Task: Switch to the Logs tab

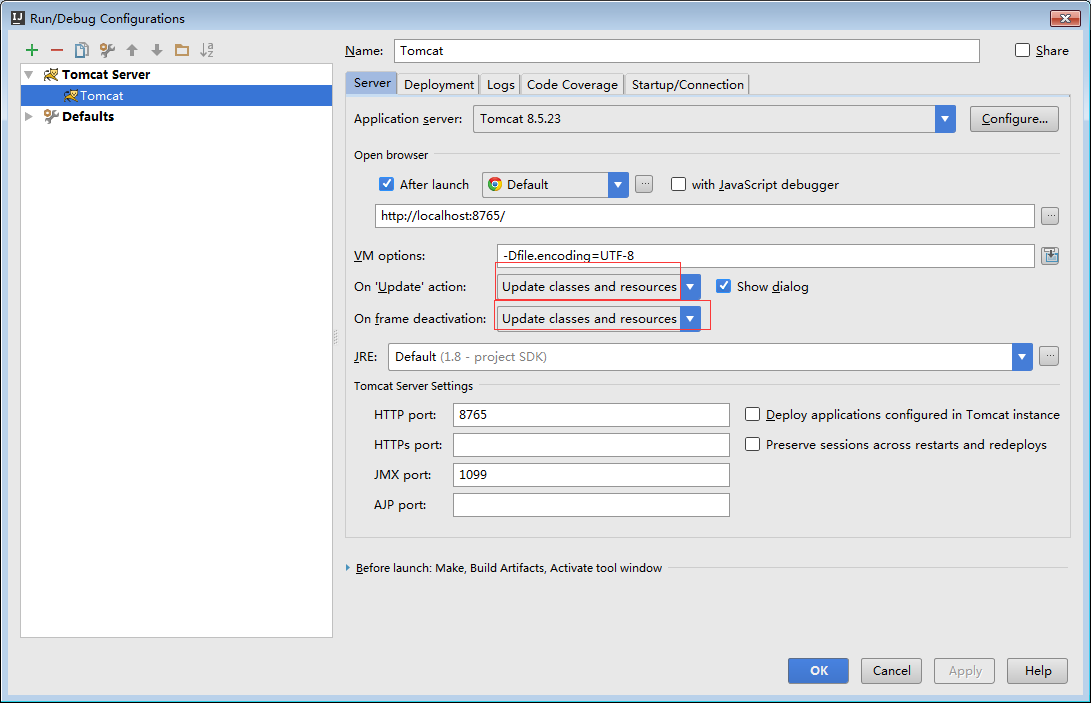Action: (x=500, y=84)
